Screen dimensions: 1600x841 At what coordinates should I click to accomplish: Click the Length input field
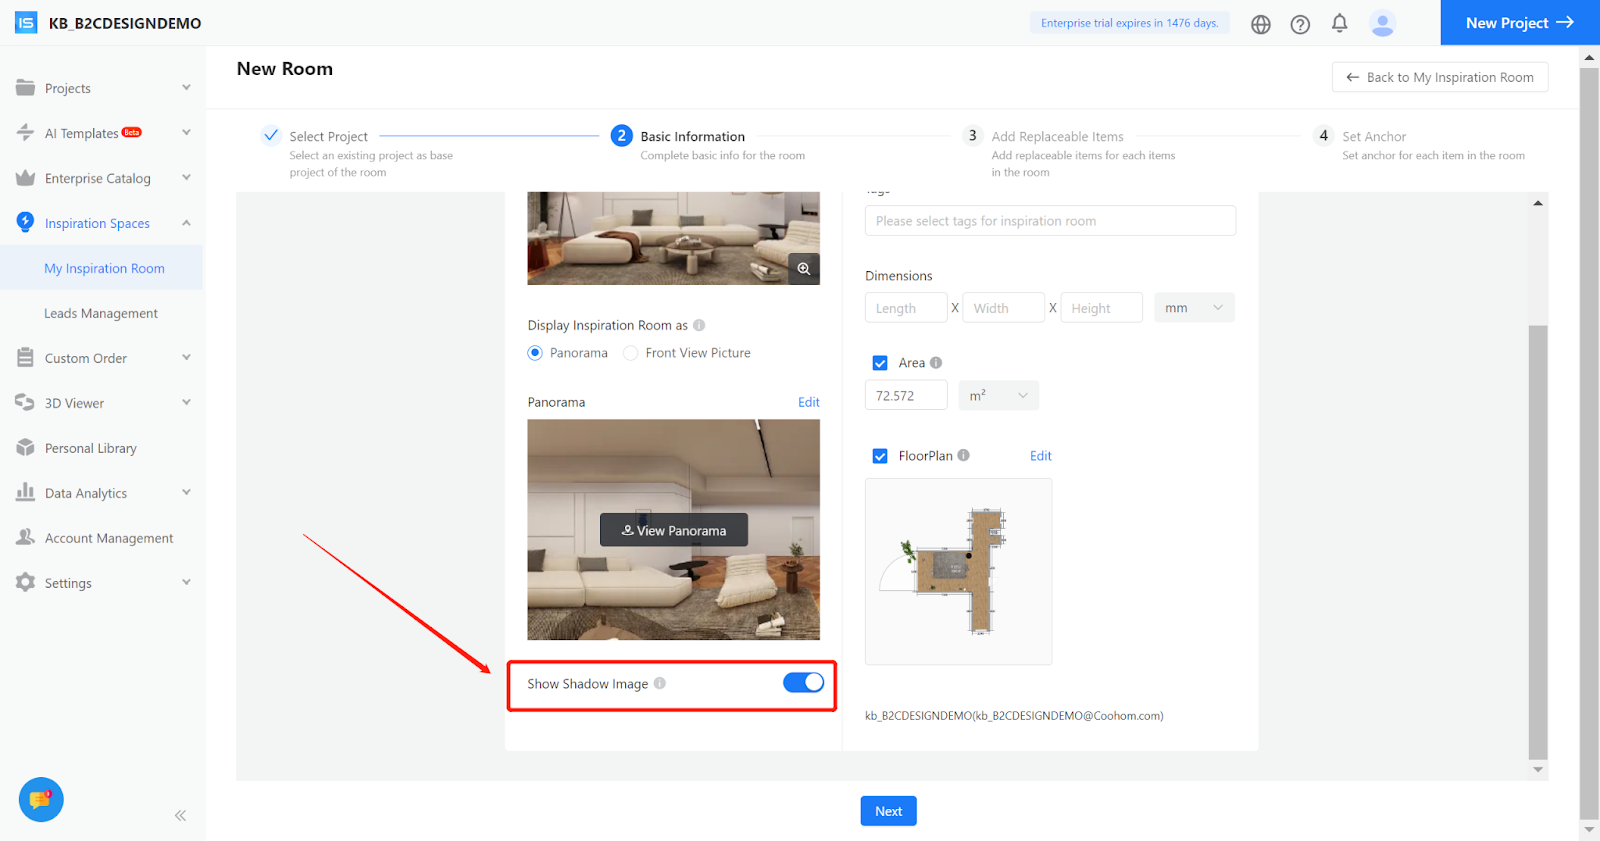pos(905,308)
